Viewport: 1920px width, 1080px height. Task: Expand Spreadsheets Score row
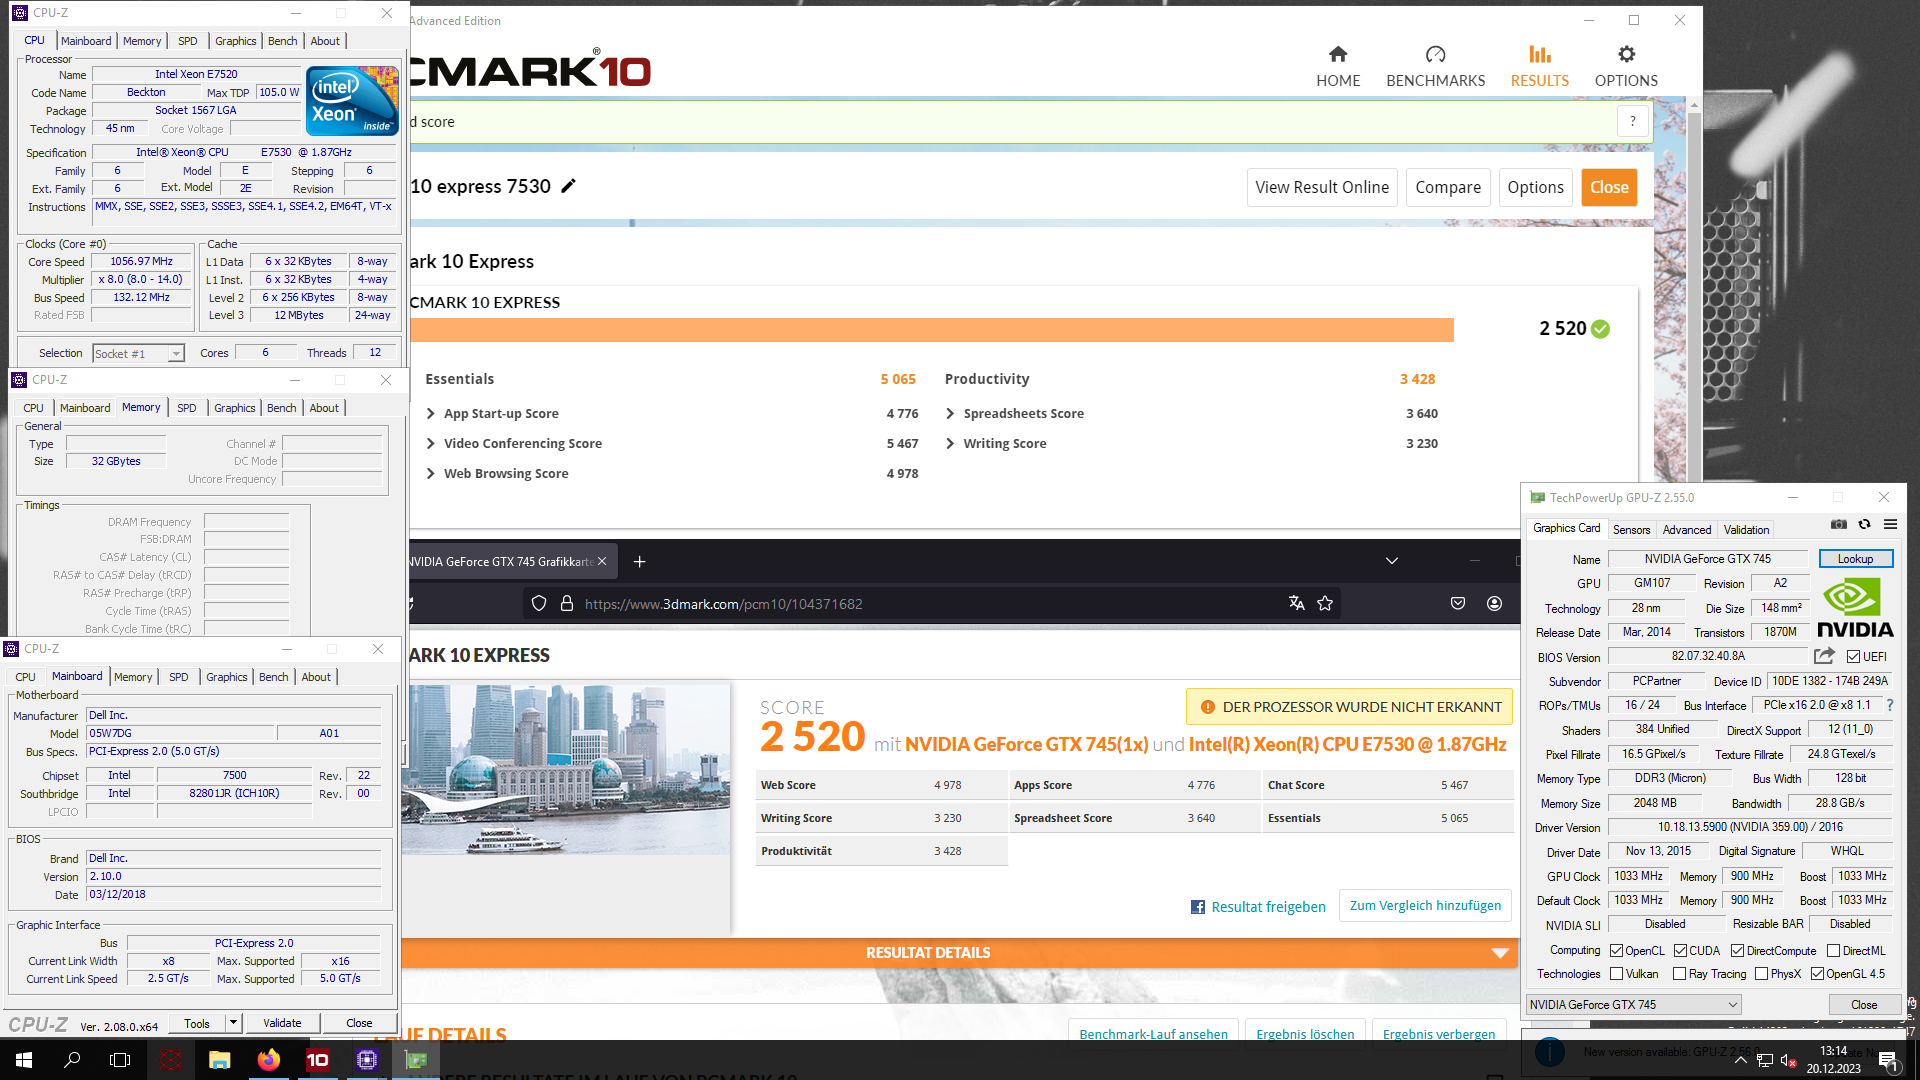tap(950, 413)
